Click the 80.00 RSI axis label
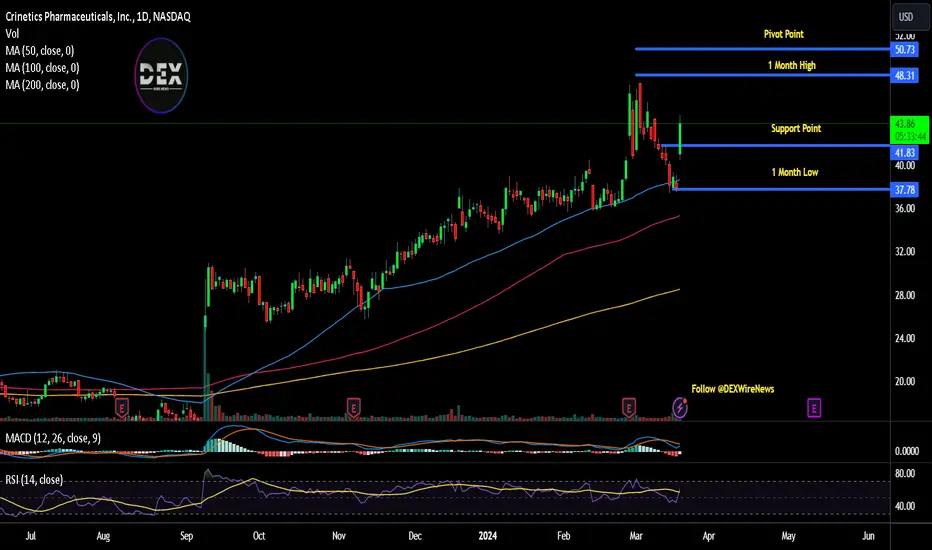932x550 pixels. pyautogui.click(x=905, y=474)
